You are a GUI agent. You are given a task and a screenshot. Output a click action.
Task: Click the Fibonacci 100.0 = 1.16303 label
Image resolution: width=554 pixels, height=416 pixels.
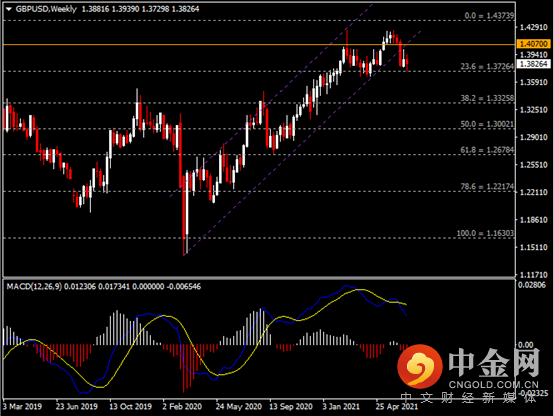click(485, 233)
